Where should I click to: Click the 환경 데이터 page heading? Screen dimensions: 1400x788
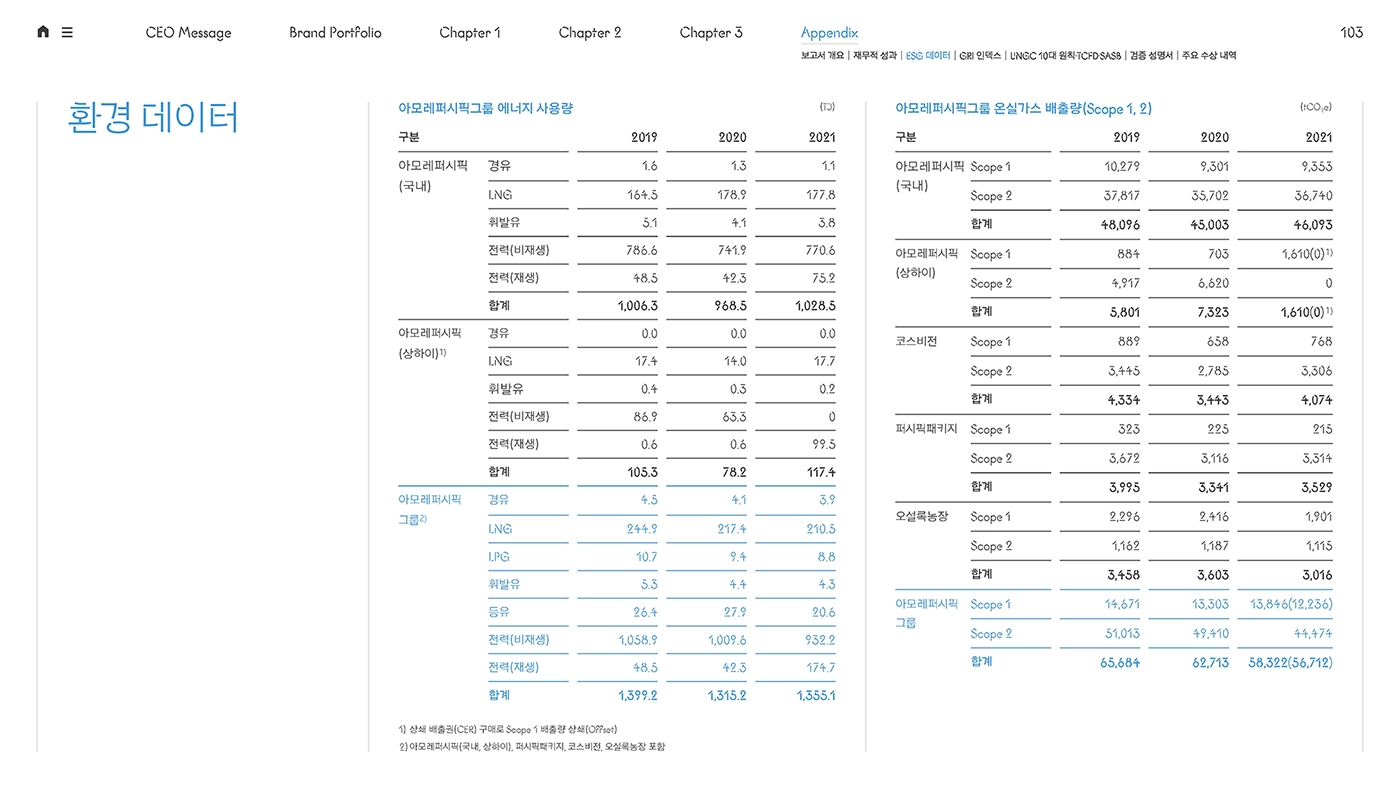tap(153, 118)
